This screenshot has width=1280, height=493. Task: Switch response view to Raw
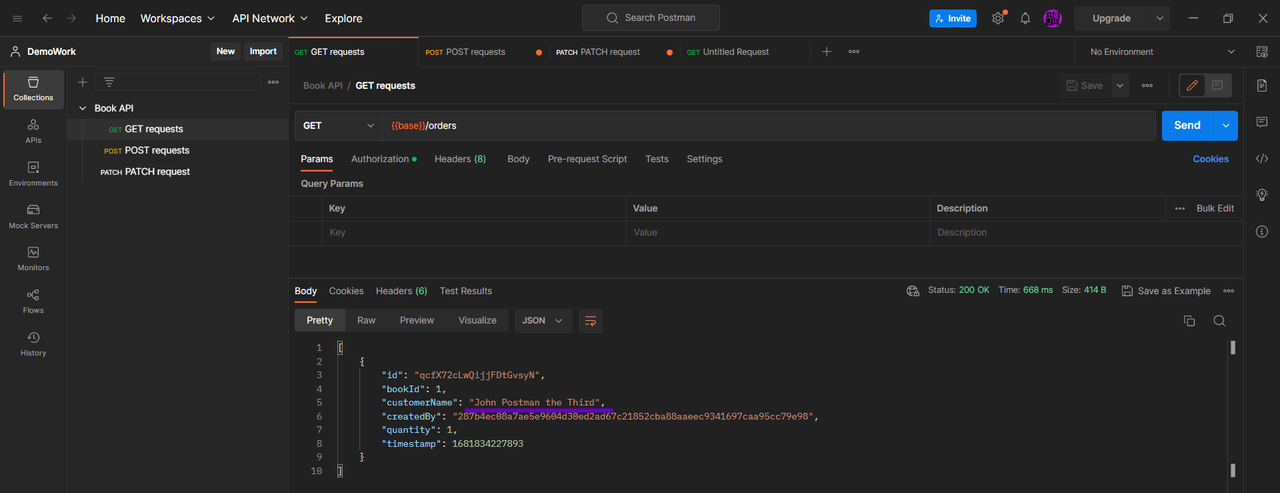tap(366, 321)
